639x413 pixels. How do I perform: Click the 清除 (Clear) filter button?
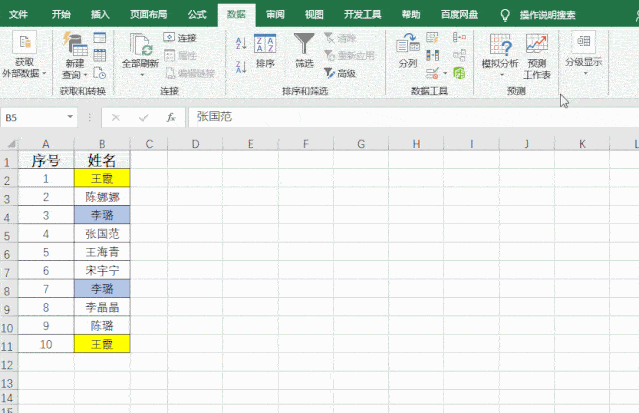[x=340, y=38]
